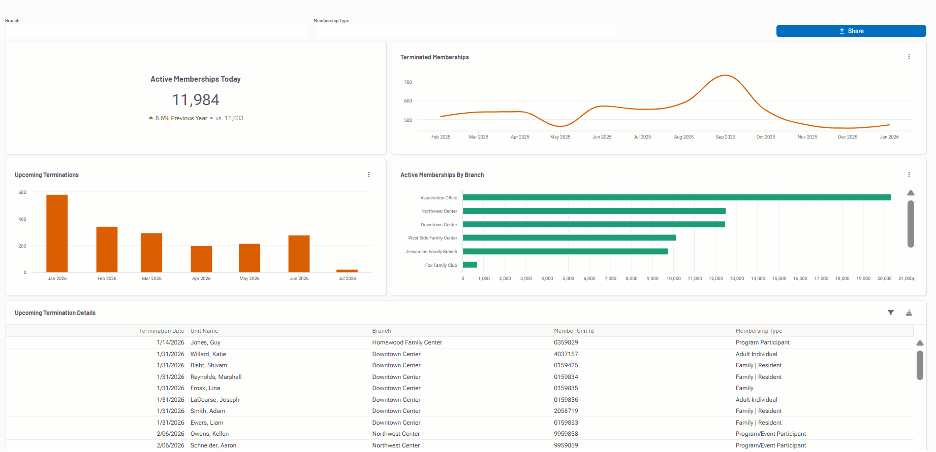Viewport: 936px width, 452px height.
Task: Click download icon in Upcoming Termination Details
Action: 909,313
